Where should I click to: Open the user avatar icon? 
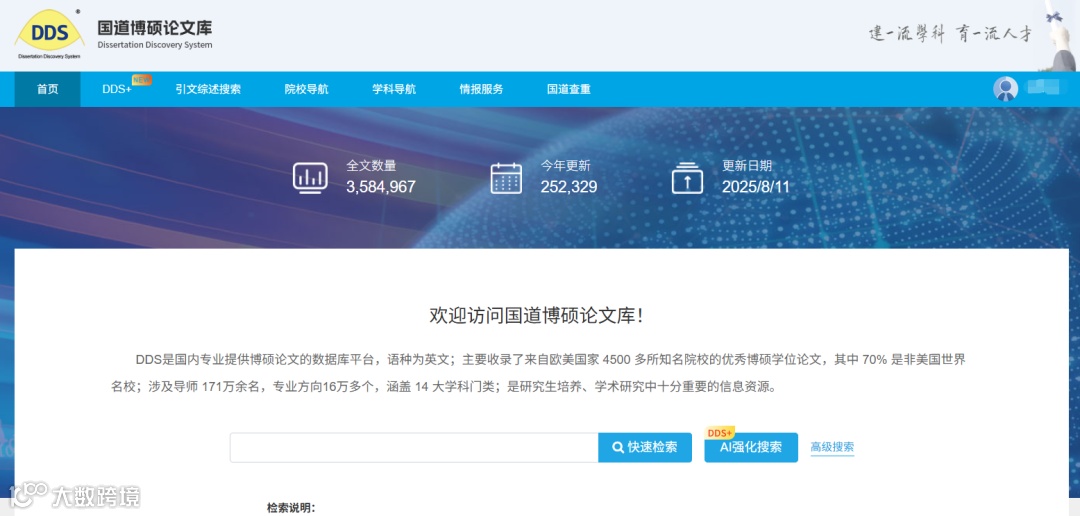(x=1006, y=89)
